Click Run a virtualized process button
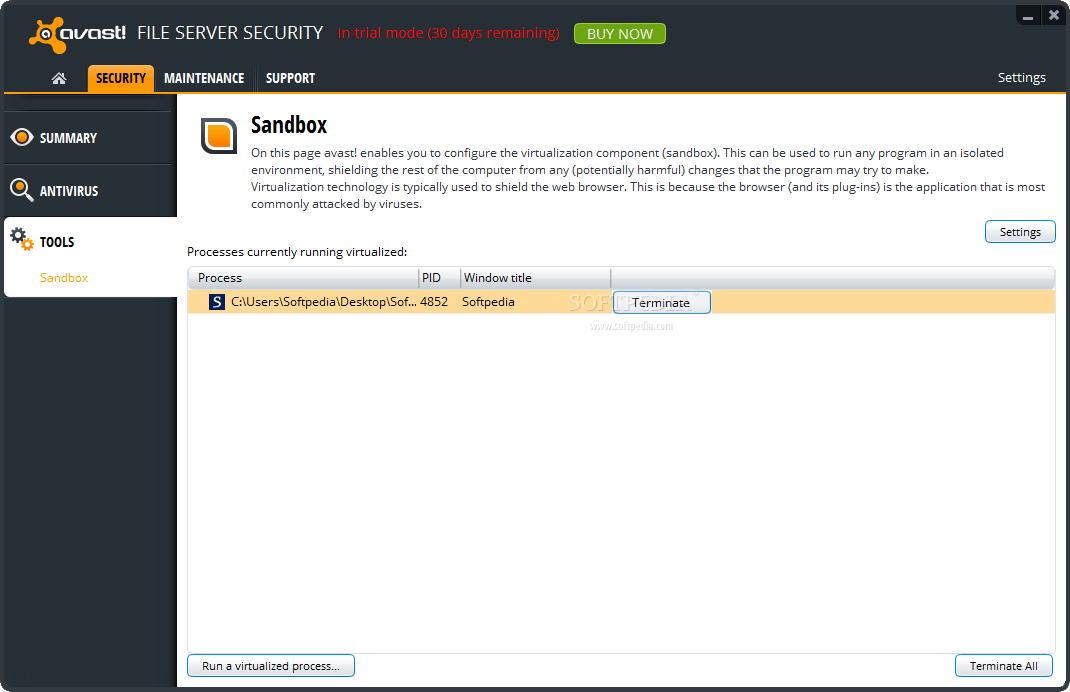 click(271, 666)
